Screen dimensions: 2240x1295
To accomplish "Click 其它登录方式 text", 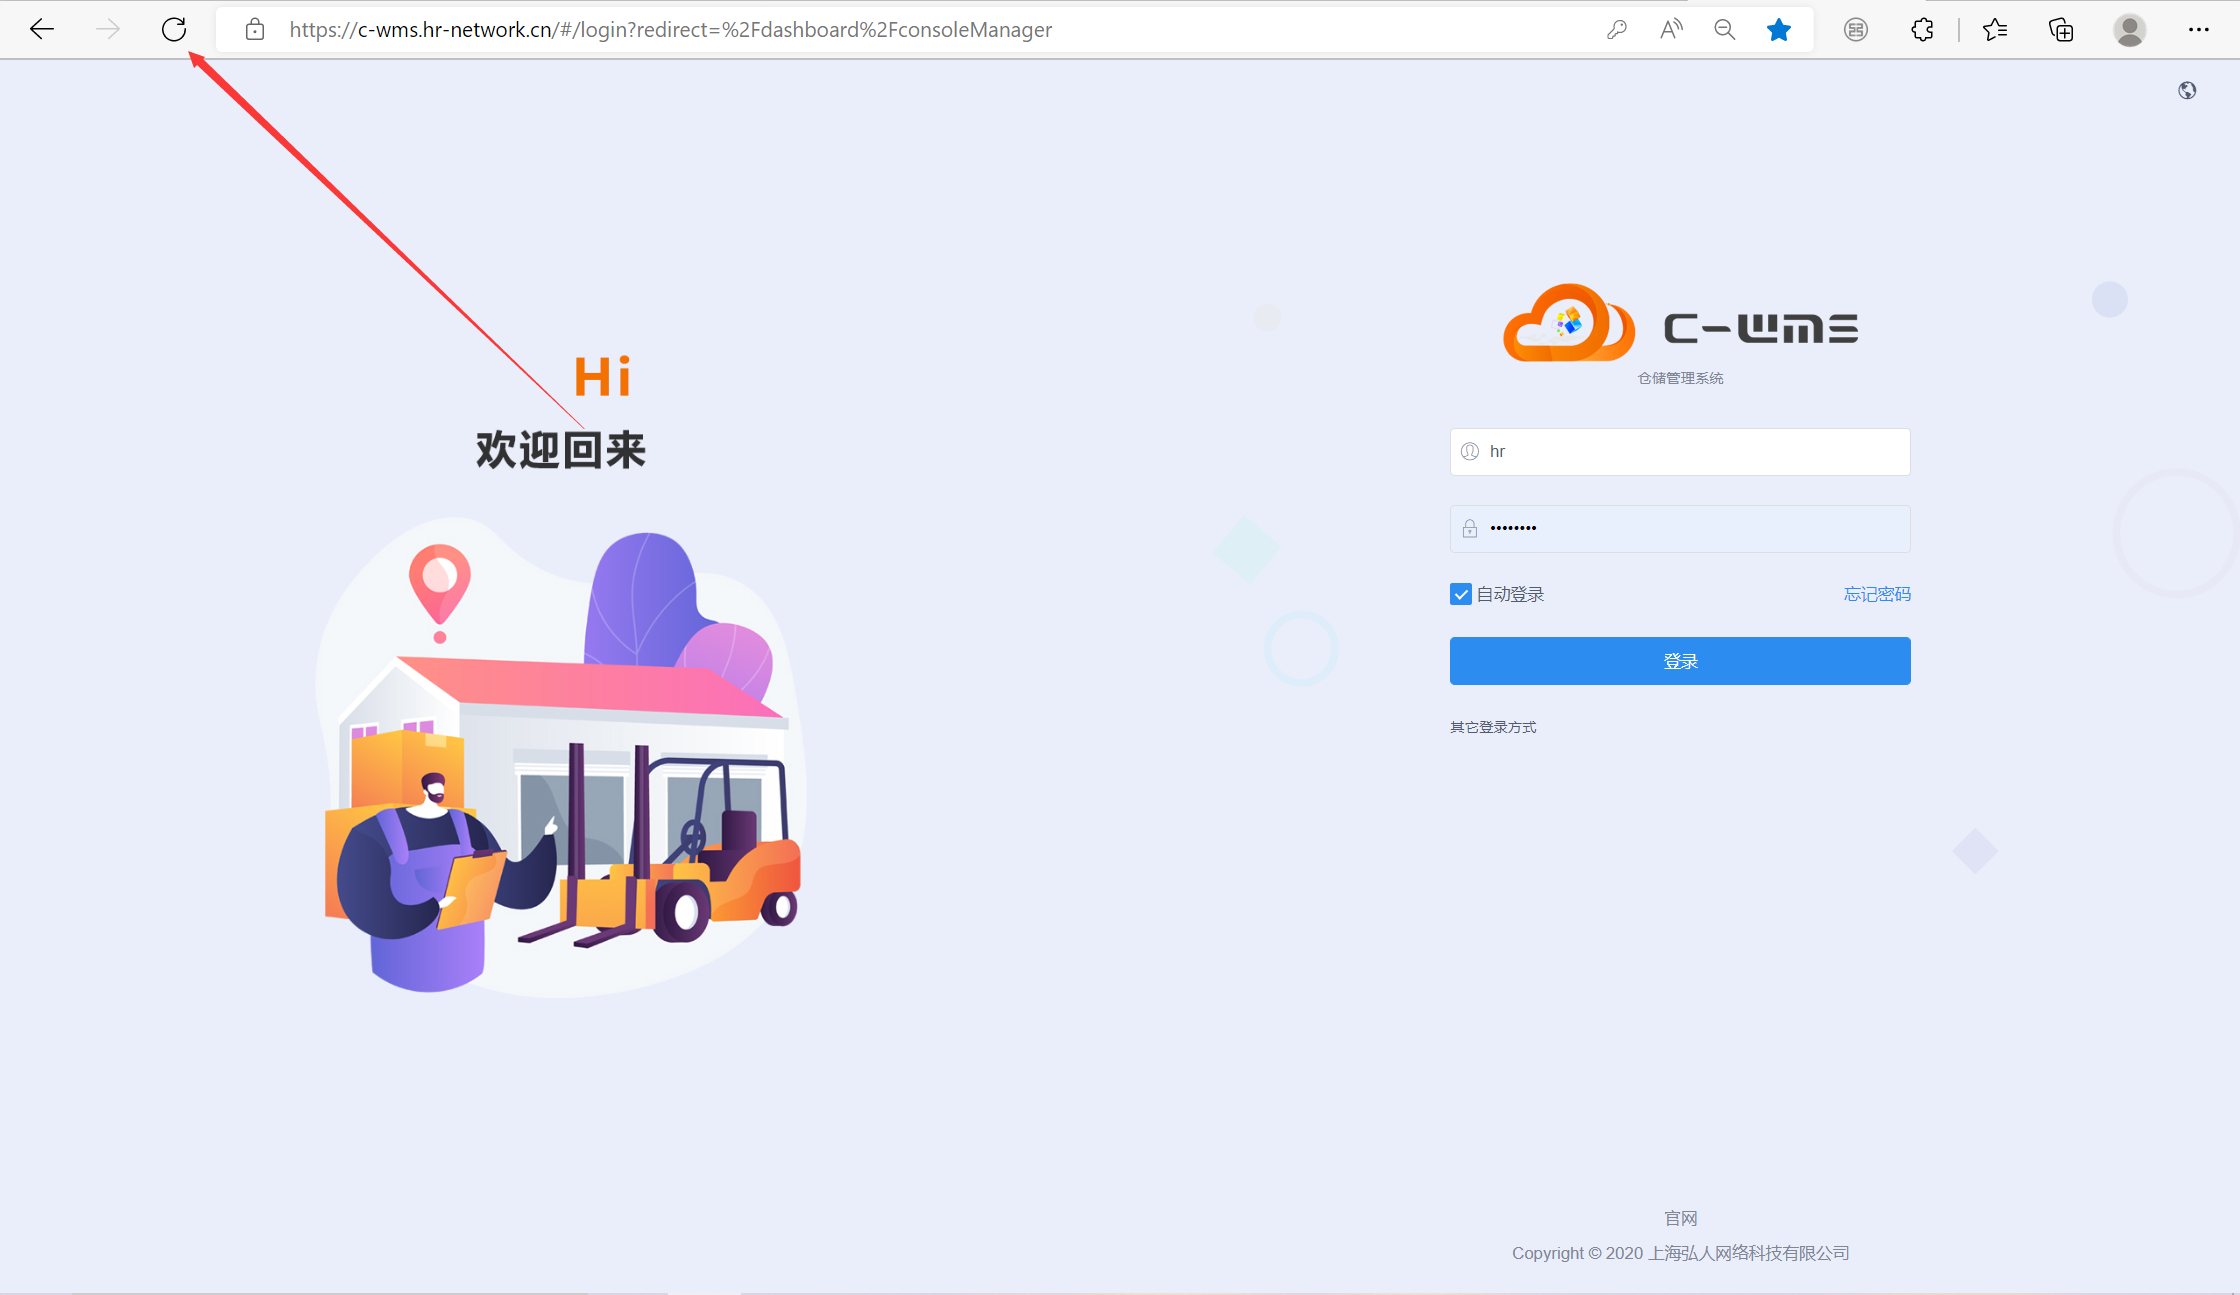I will click(x=1493, y=728).
